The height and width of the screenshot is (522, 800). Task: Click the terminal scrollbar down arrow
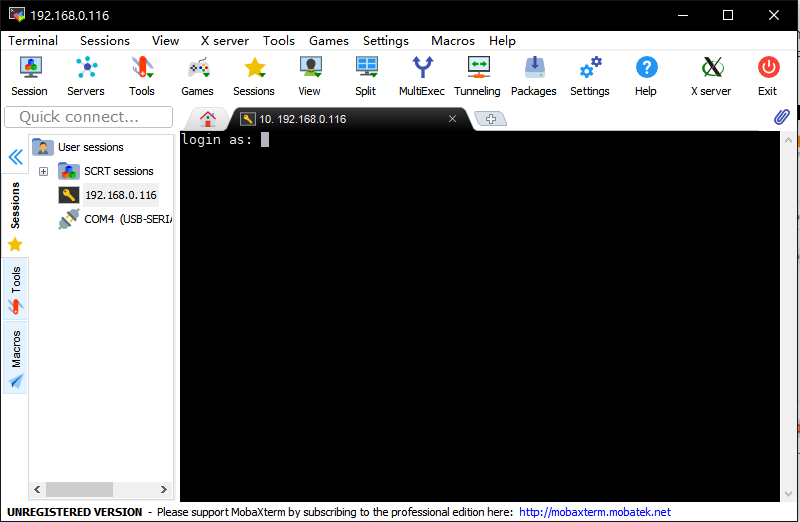788,493
